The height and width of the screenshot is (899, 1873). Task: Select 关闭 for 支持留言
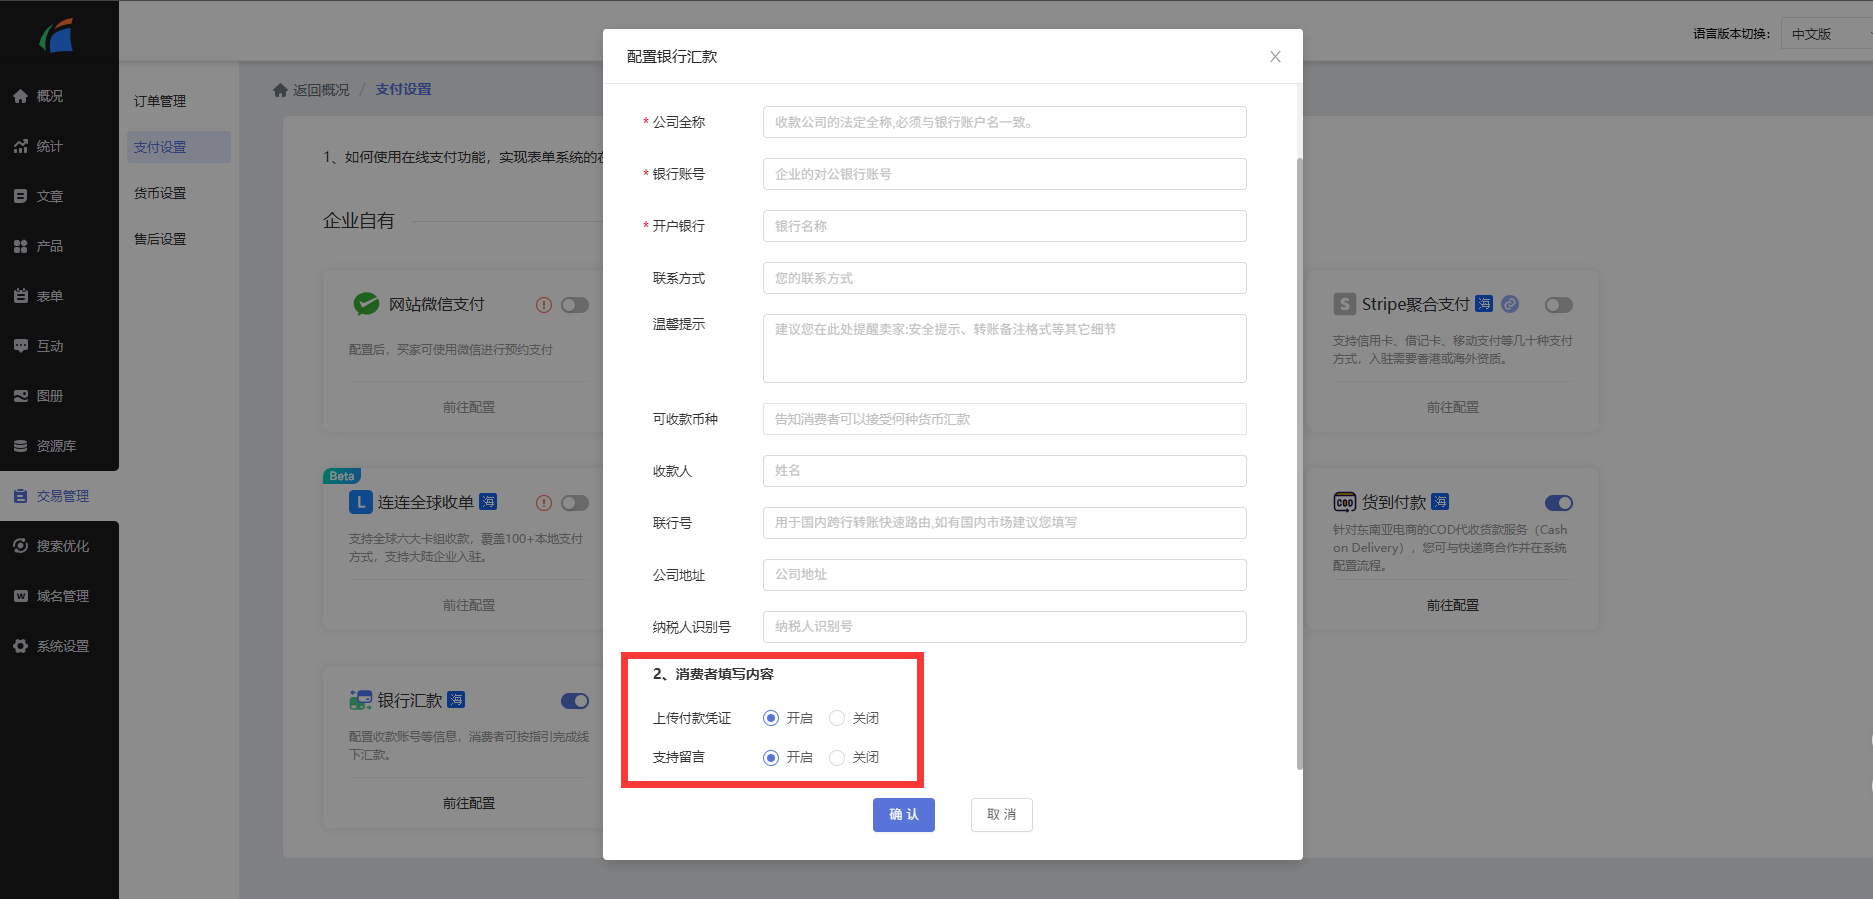(838, 757)
